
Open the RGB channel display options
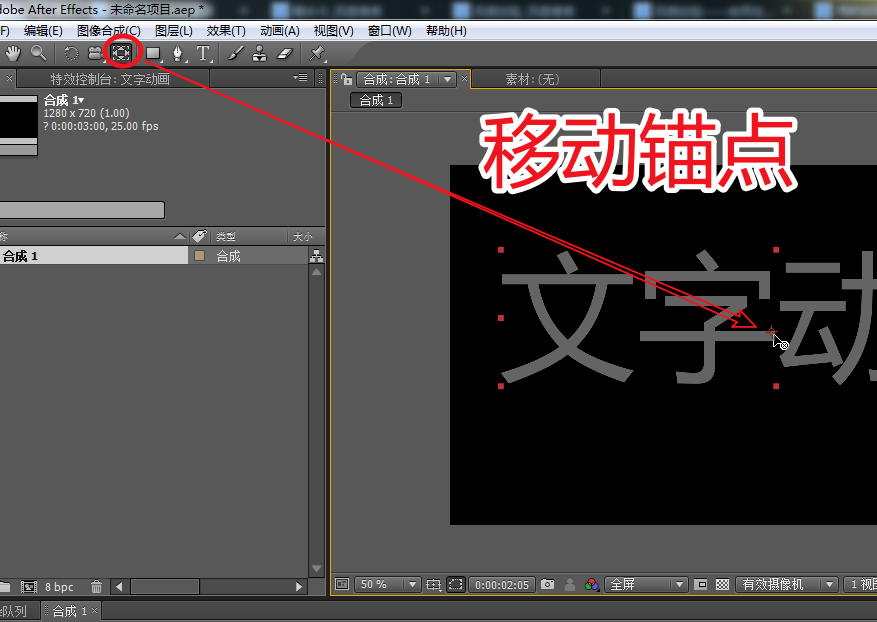[x=591, y=585]
